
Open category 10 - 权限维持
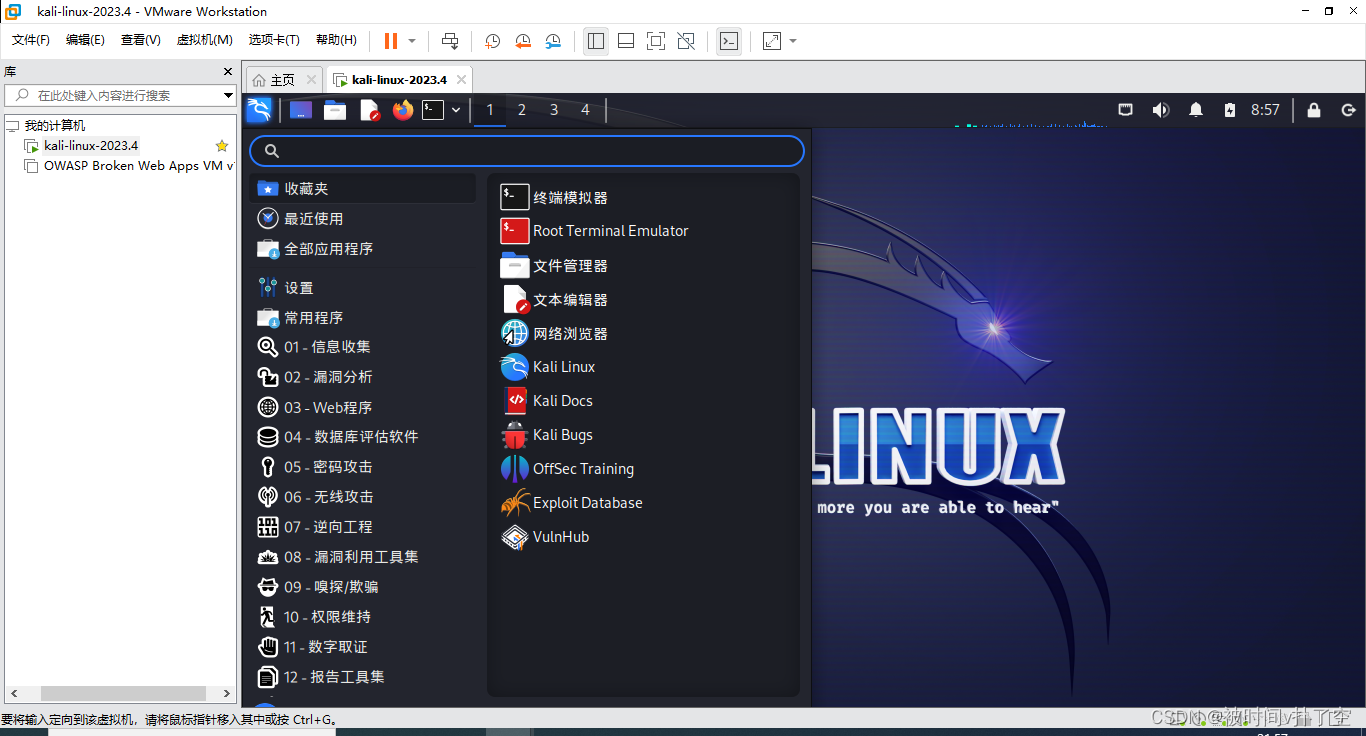[x=364, y=617]
